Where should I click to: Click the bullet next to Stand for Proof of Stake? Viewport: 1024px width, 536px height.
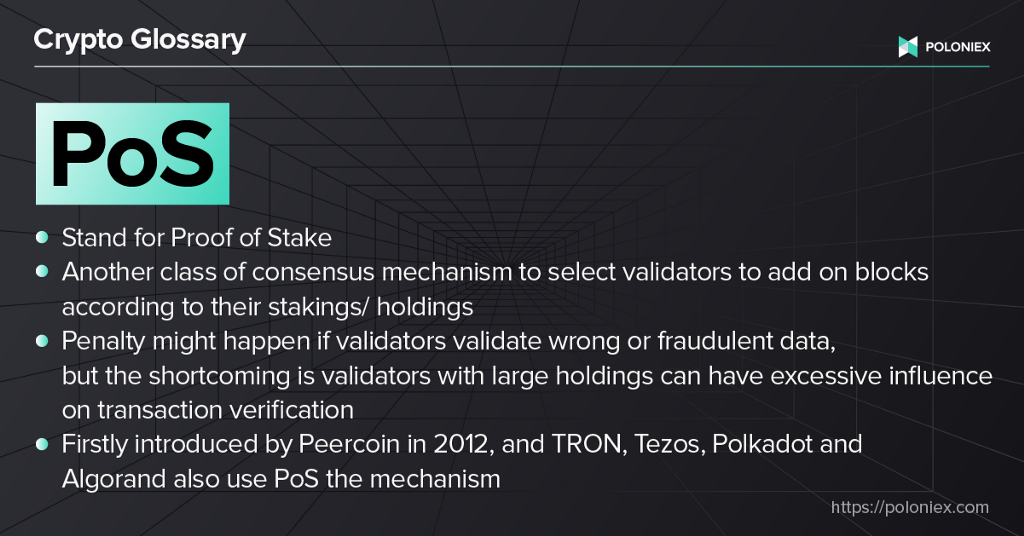coord(42,237)
